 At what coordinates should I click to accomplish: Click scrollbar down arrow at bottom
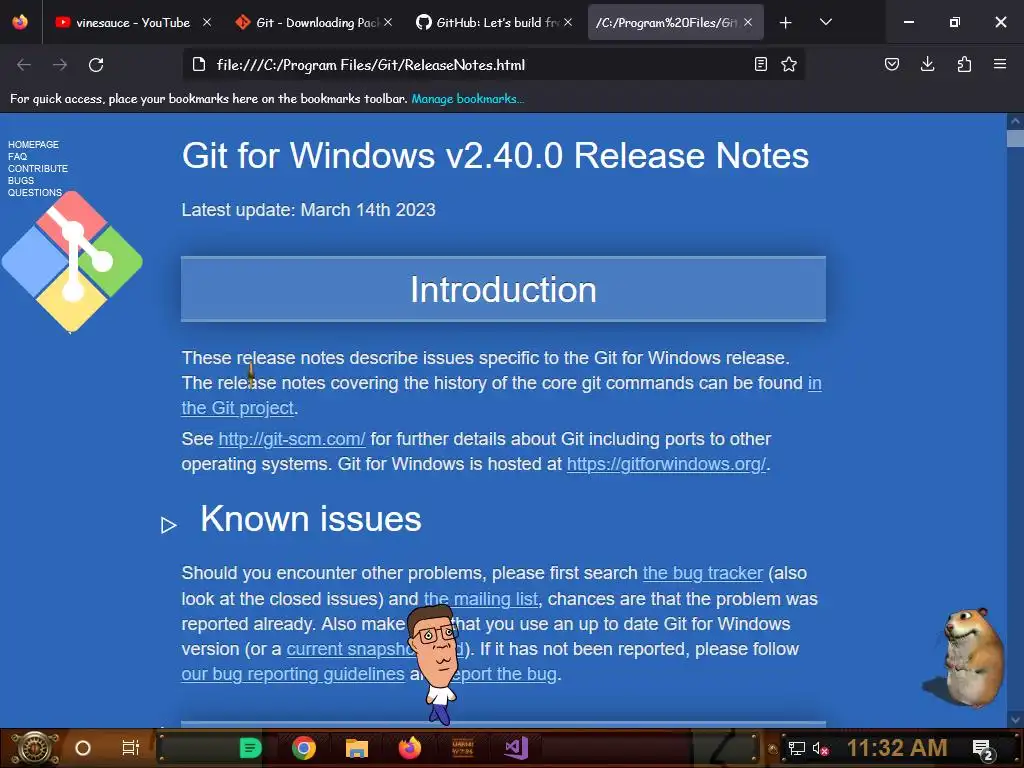[1015, 720]
